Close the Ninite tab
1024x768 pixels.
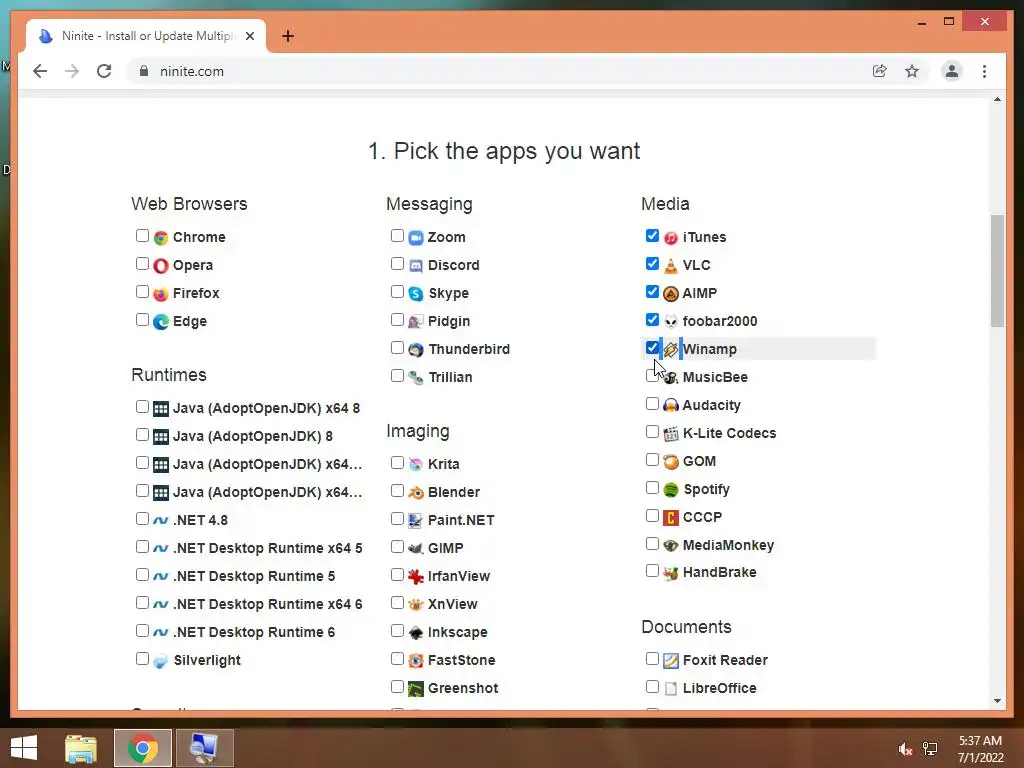tap(249, 36)
